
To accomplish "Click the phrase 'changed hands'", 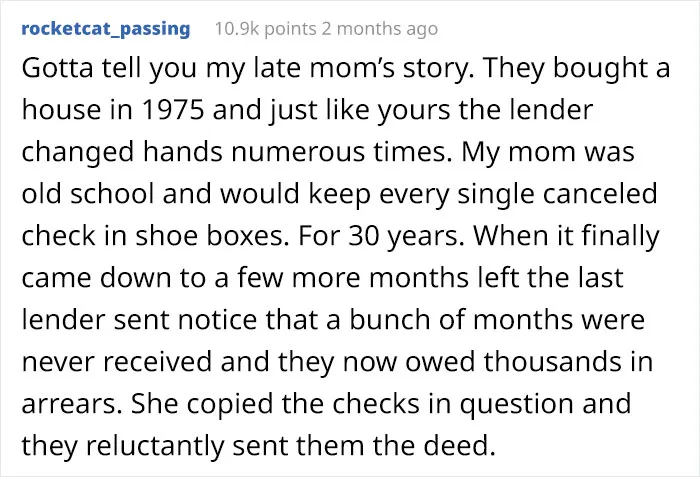I will 121,152.
